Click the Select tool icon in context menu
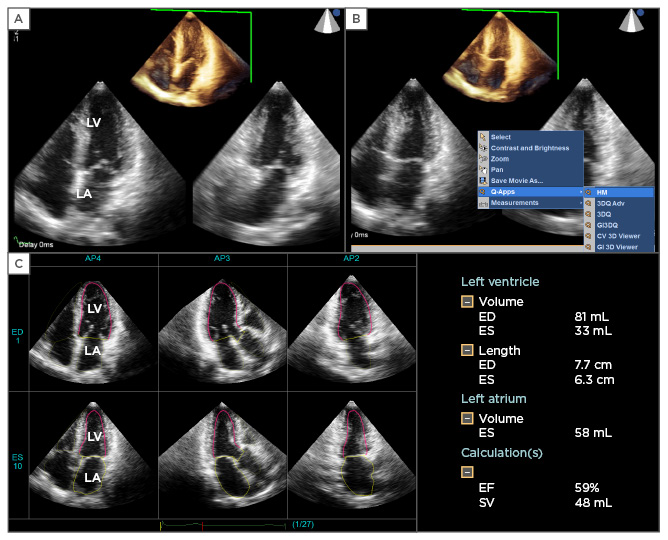Viewport: 668px width, 540px height. (x=483, y=137)
